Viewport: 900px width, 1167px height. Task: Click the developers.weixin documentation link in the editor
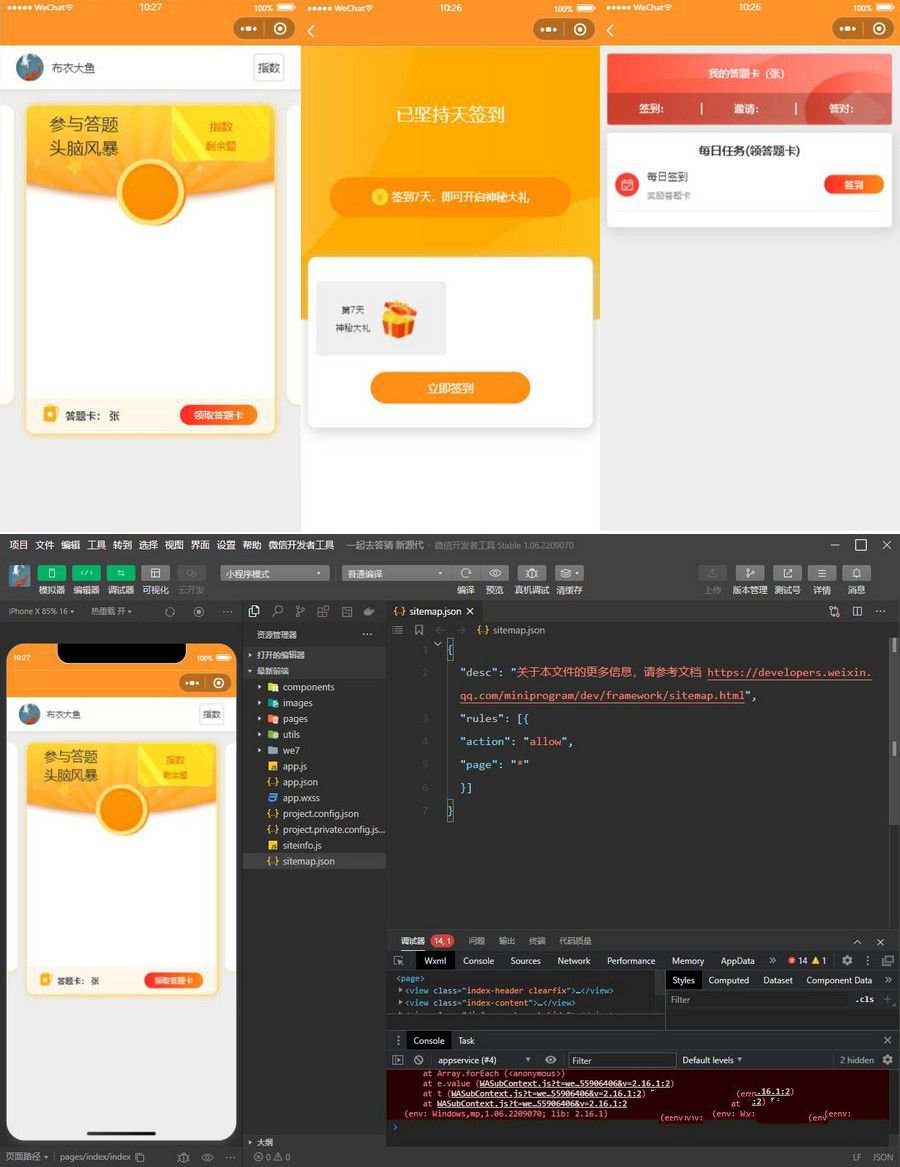[789, 673]
